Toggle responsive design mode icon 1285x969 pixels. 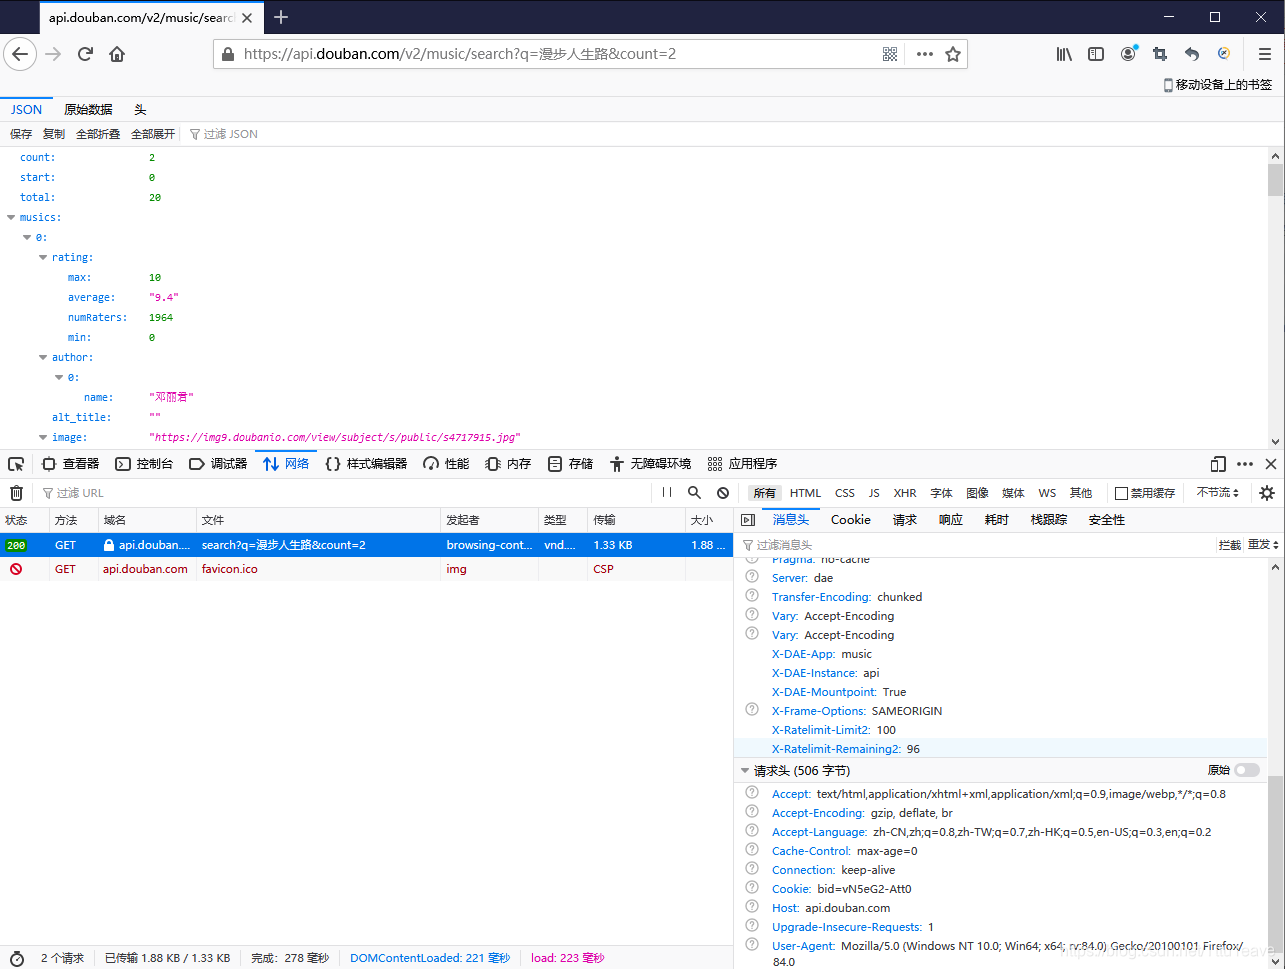pos(1218,464)
